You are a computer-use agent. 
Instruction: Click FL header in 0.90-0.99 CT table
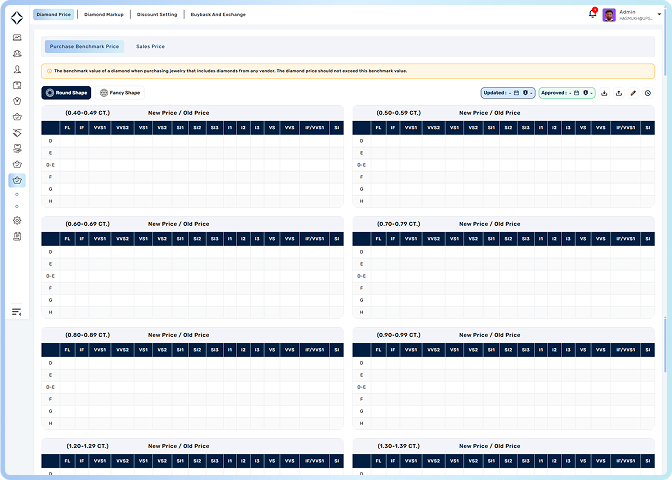(x=378, y=350)
